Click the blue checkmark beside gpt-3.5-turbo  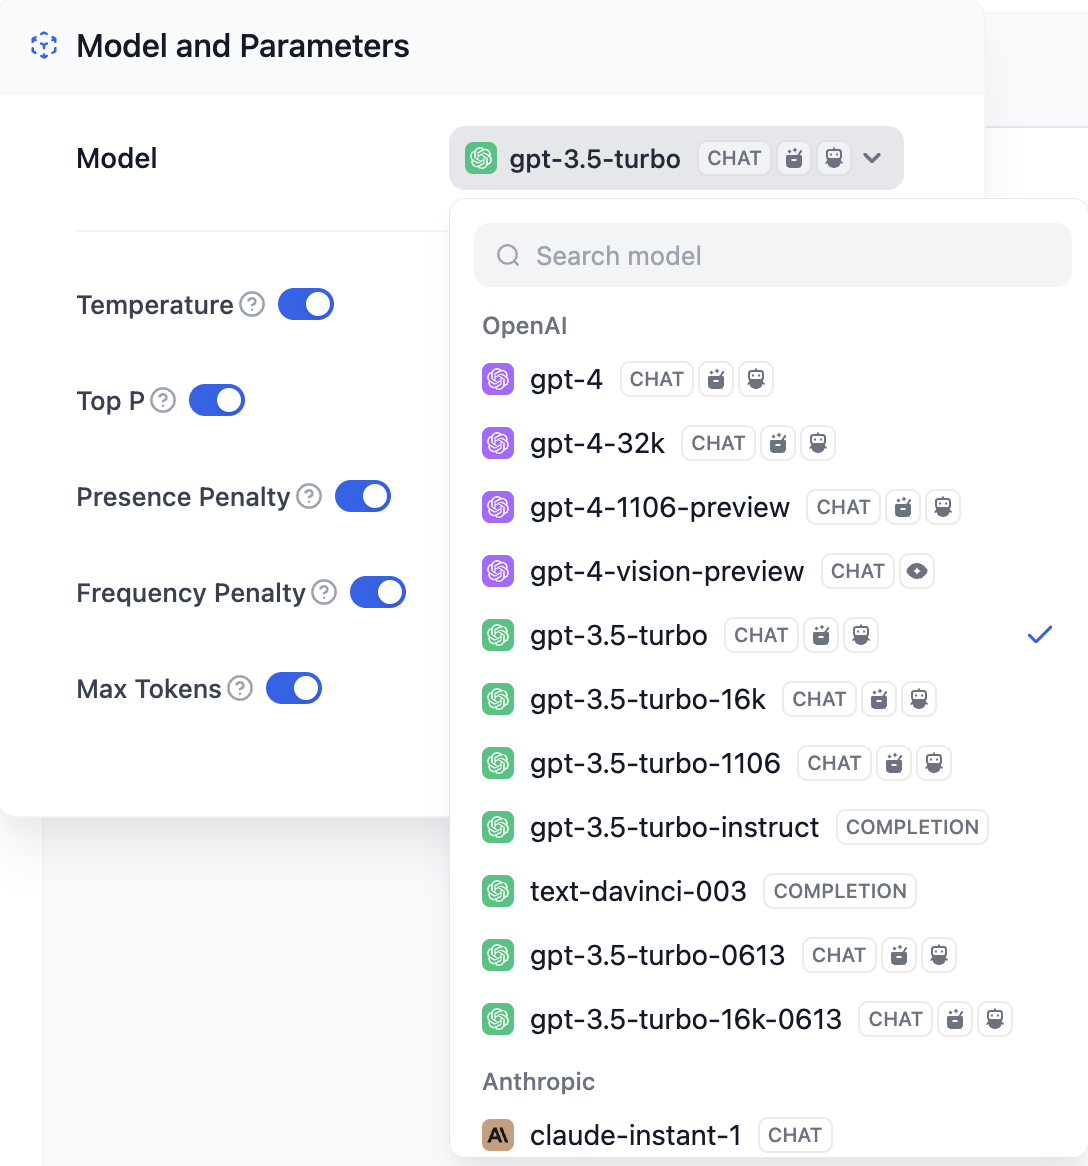click(x=1040, y=634)
